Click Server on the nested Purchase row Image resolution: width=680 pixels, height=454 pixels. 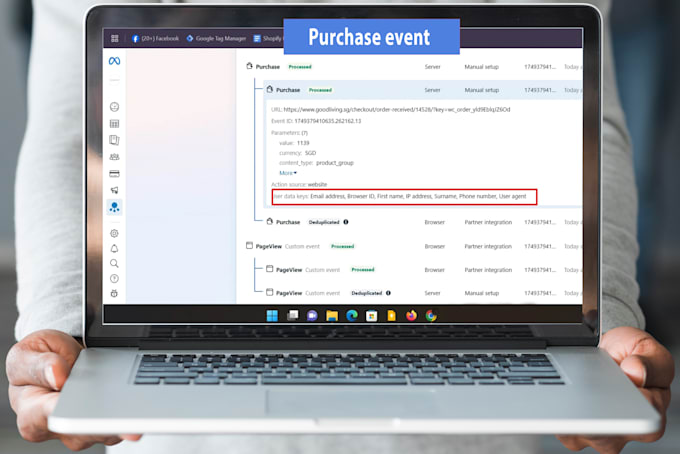point(432,90)
